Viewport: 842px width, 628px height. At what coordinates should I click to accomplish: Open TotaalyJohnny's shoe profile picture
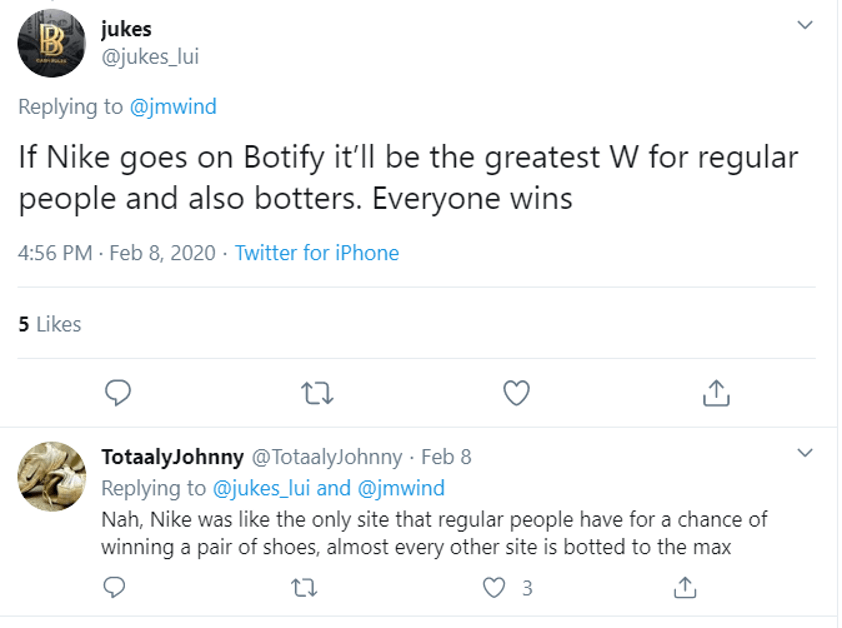(x=52, y=476)
